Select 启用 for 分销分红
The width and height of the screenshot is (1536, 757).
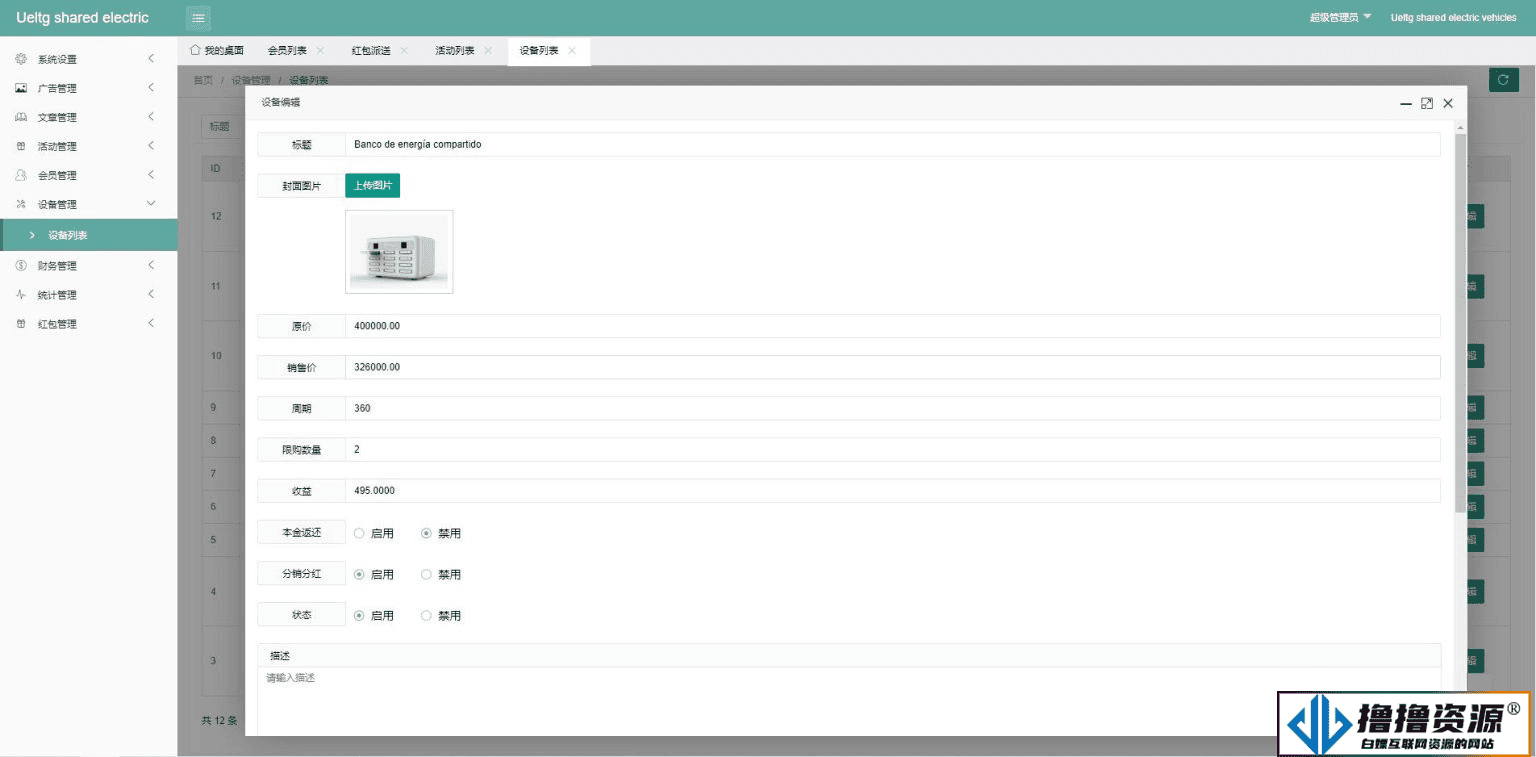point(374,574)
